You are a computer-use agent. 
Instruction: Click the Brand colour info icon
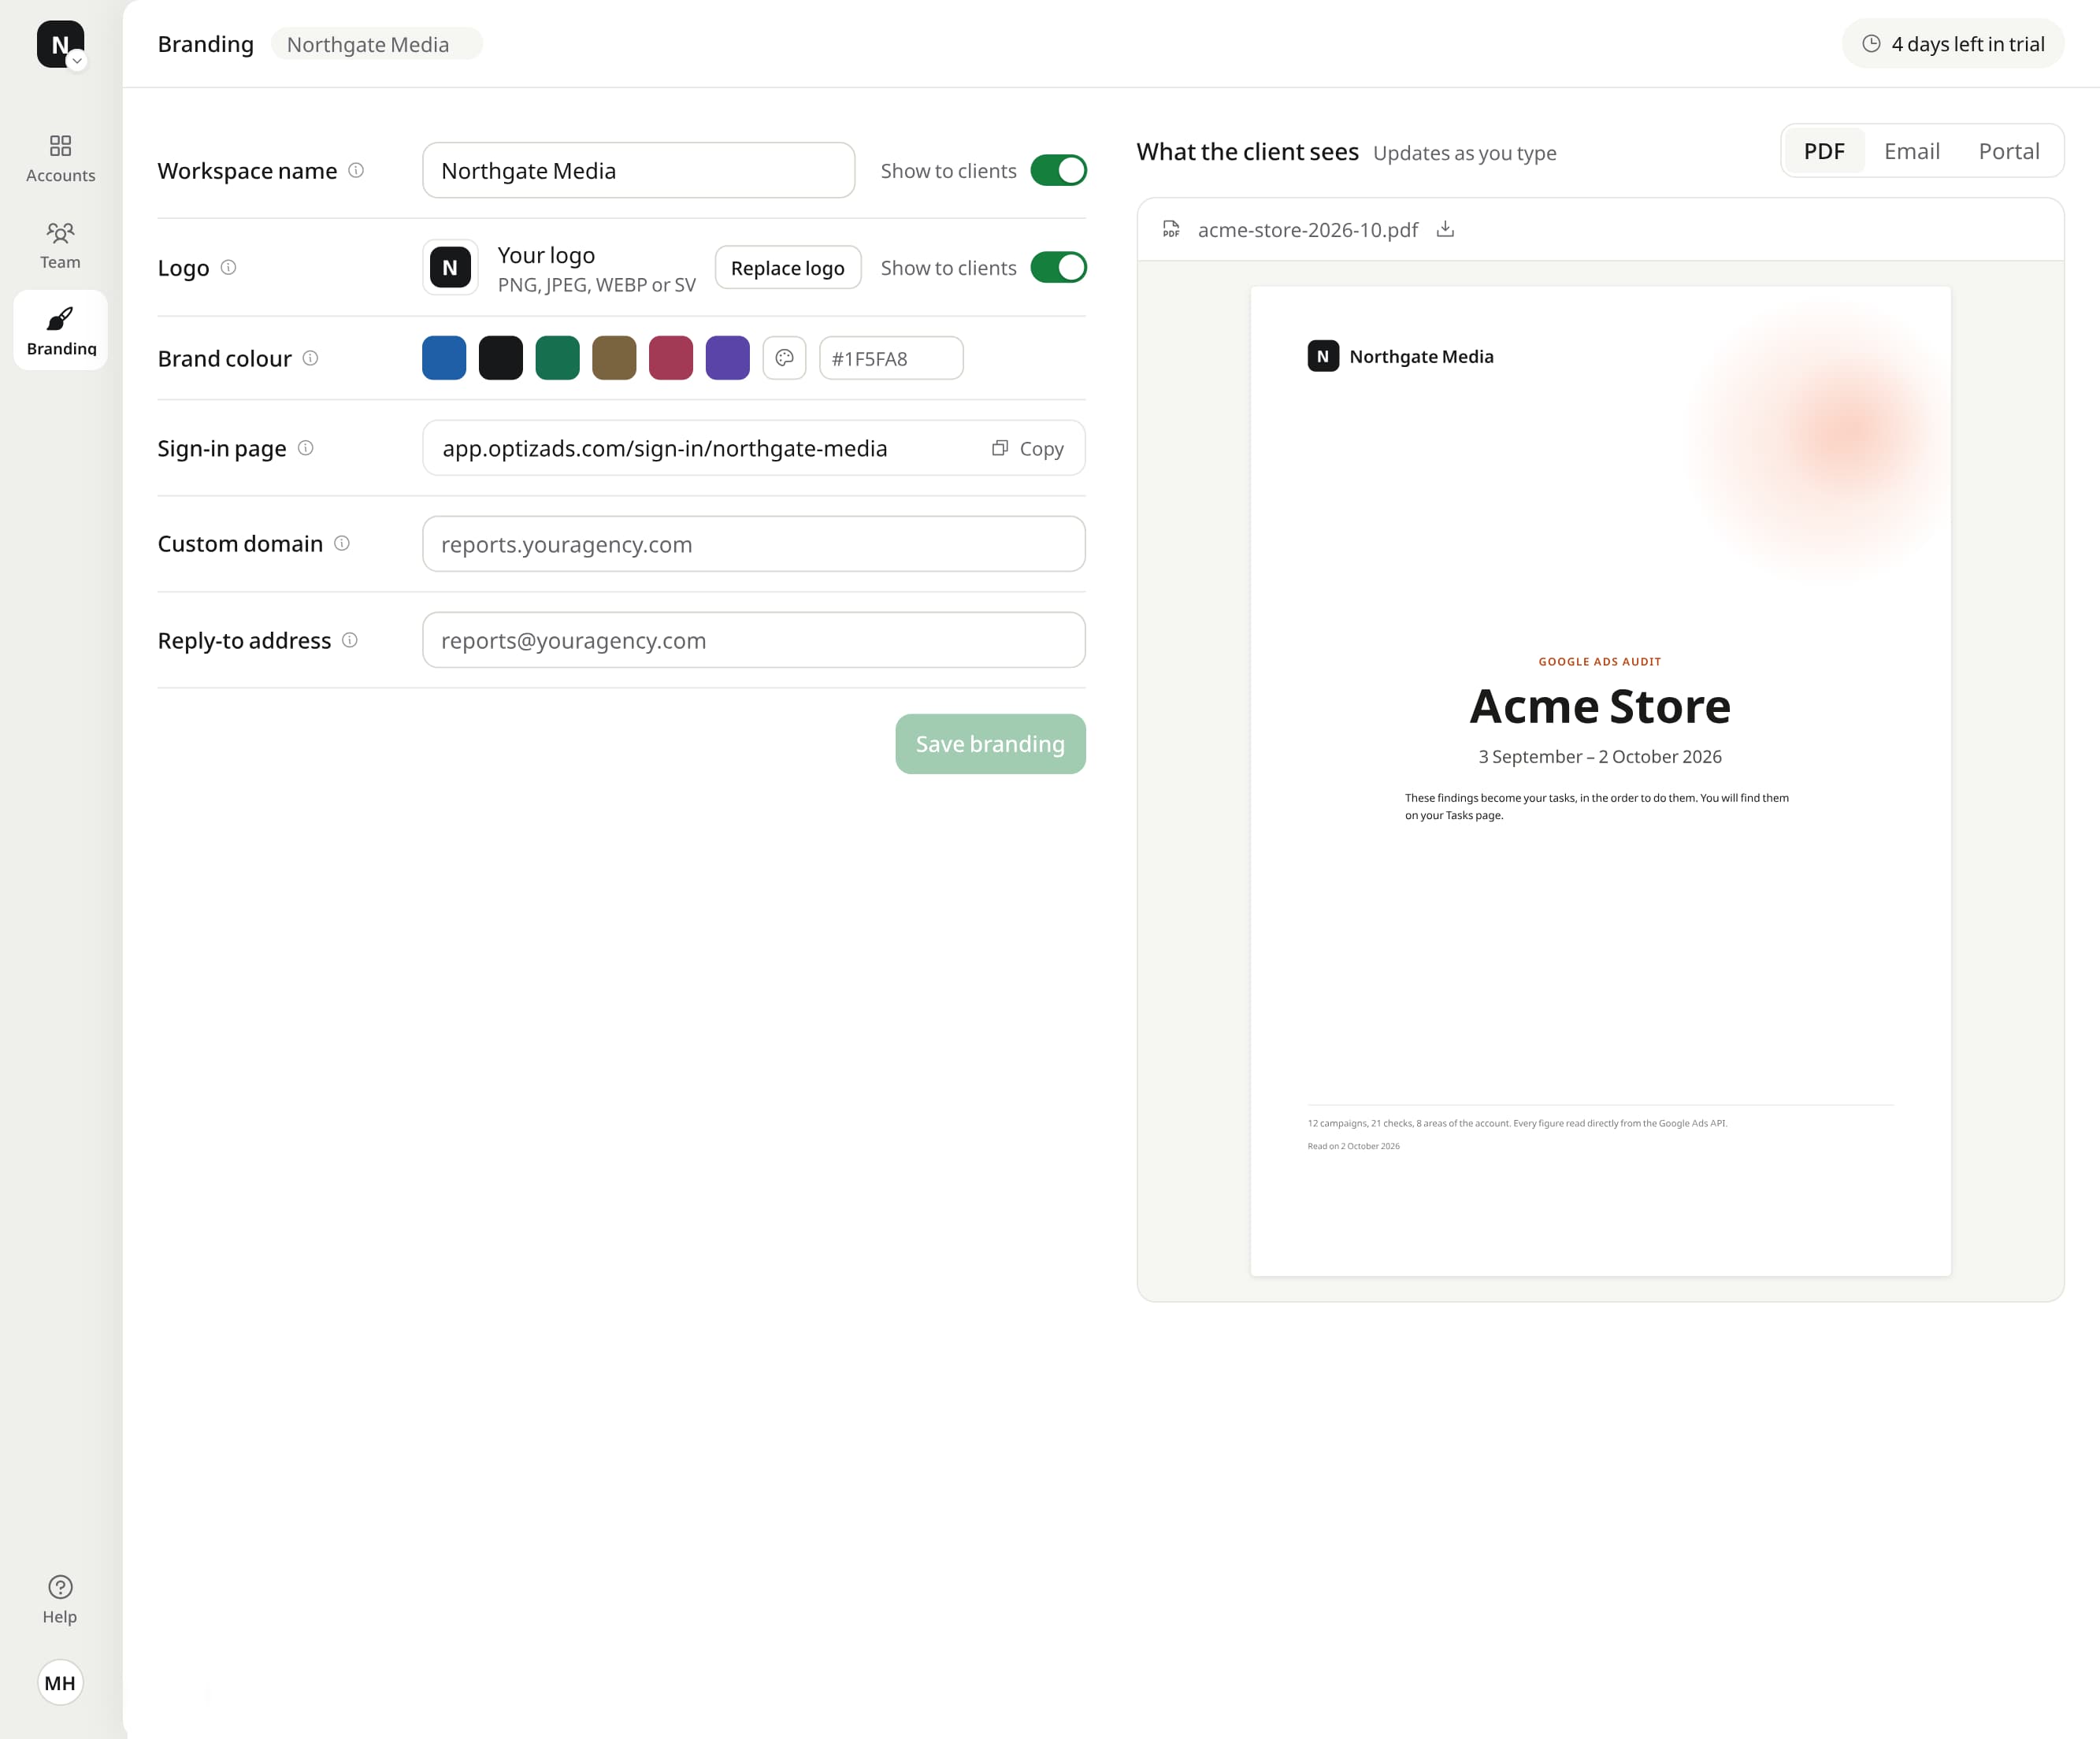click(310, 358)
